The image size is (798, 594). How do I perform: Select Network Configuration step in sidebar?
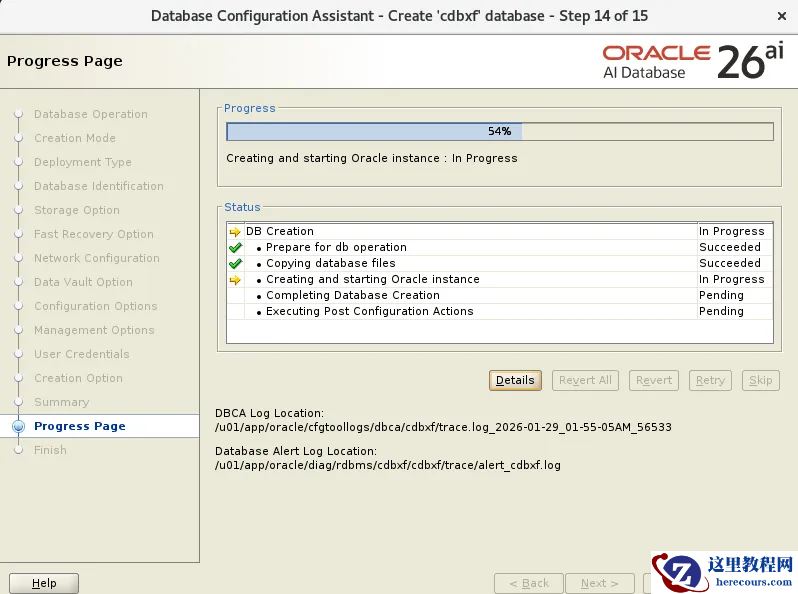[x=97, y=258]
